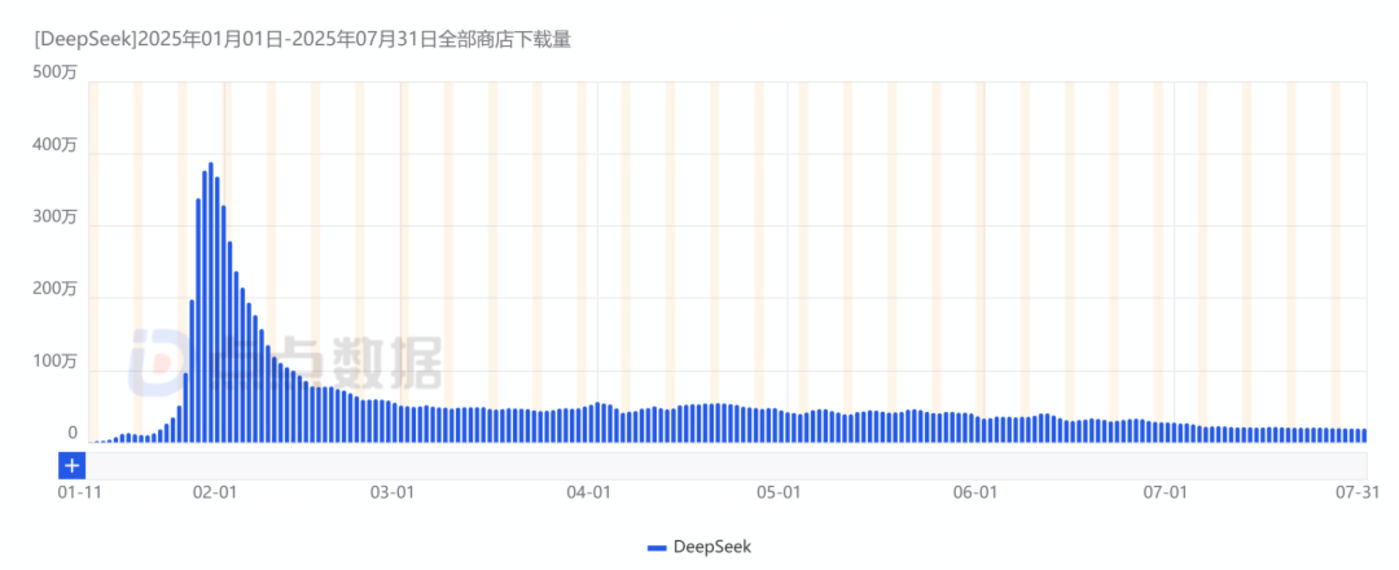Screen dimensions: 1399x570
Task: Click the 400万 y-axis label
Action: (x=57, y=145)
